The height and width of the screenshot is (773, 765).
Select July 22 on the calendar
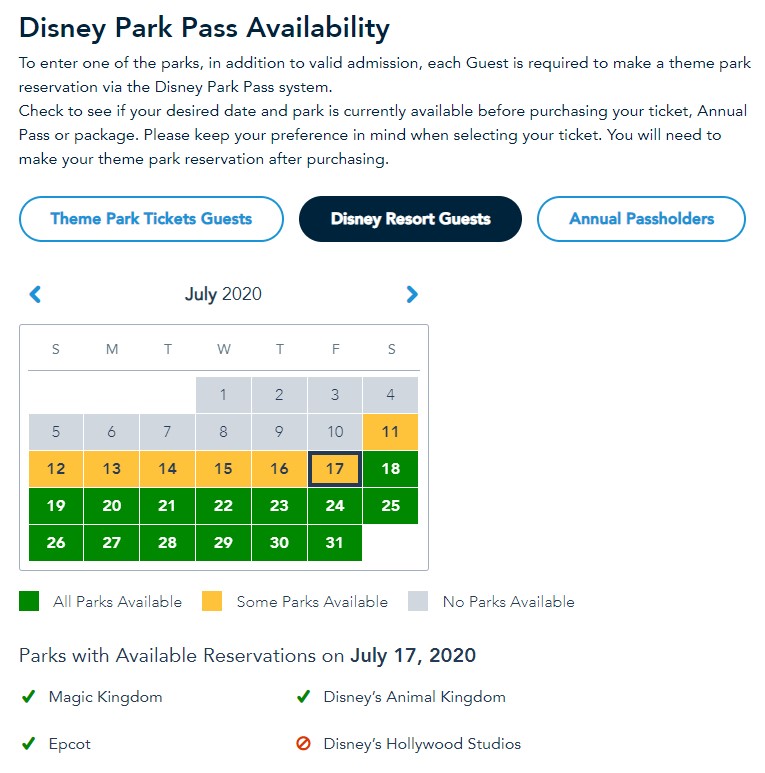tap(223, 506)
